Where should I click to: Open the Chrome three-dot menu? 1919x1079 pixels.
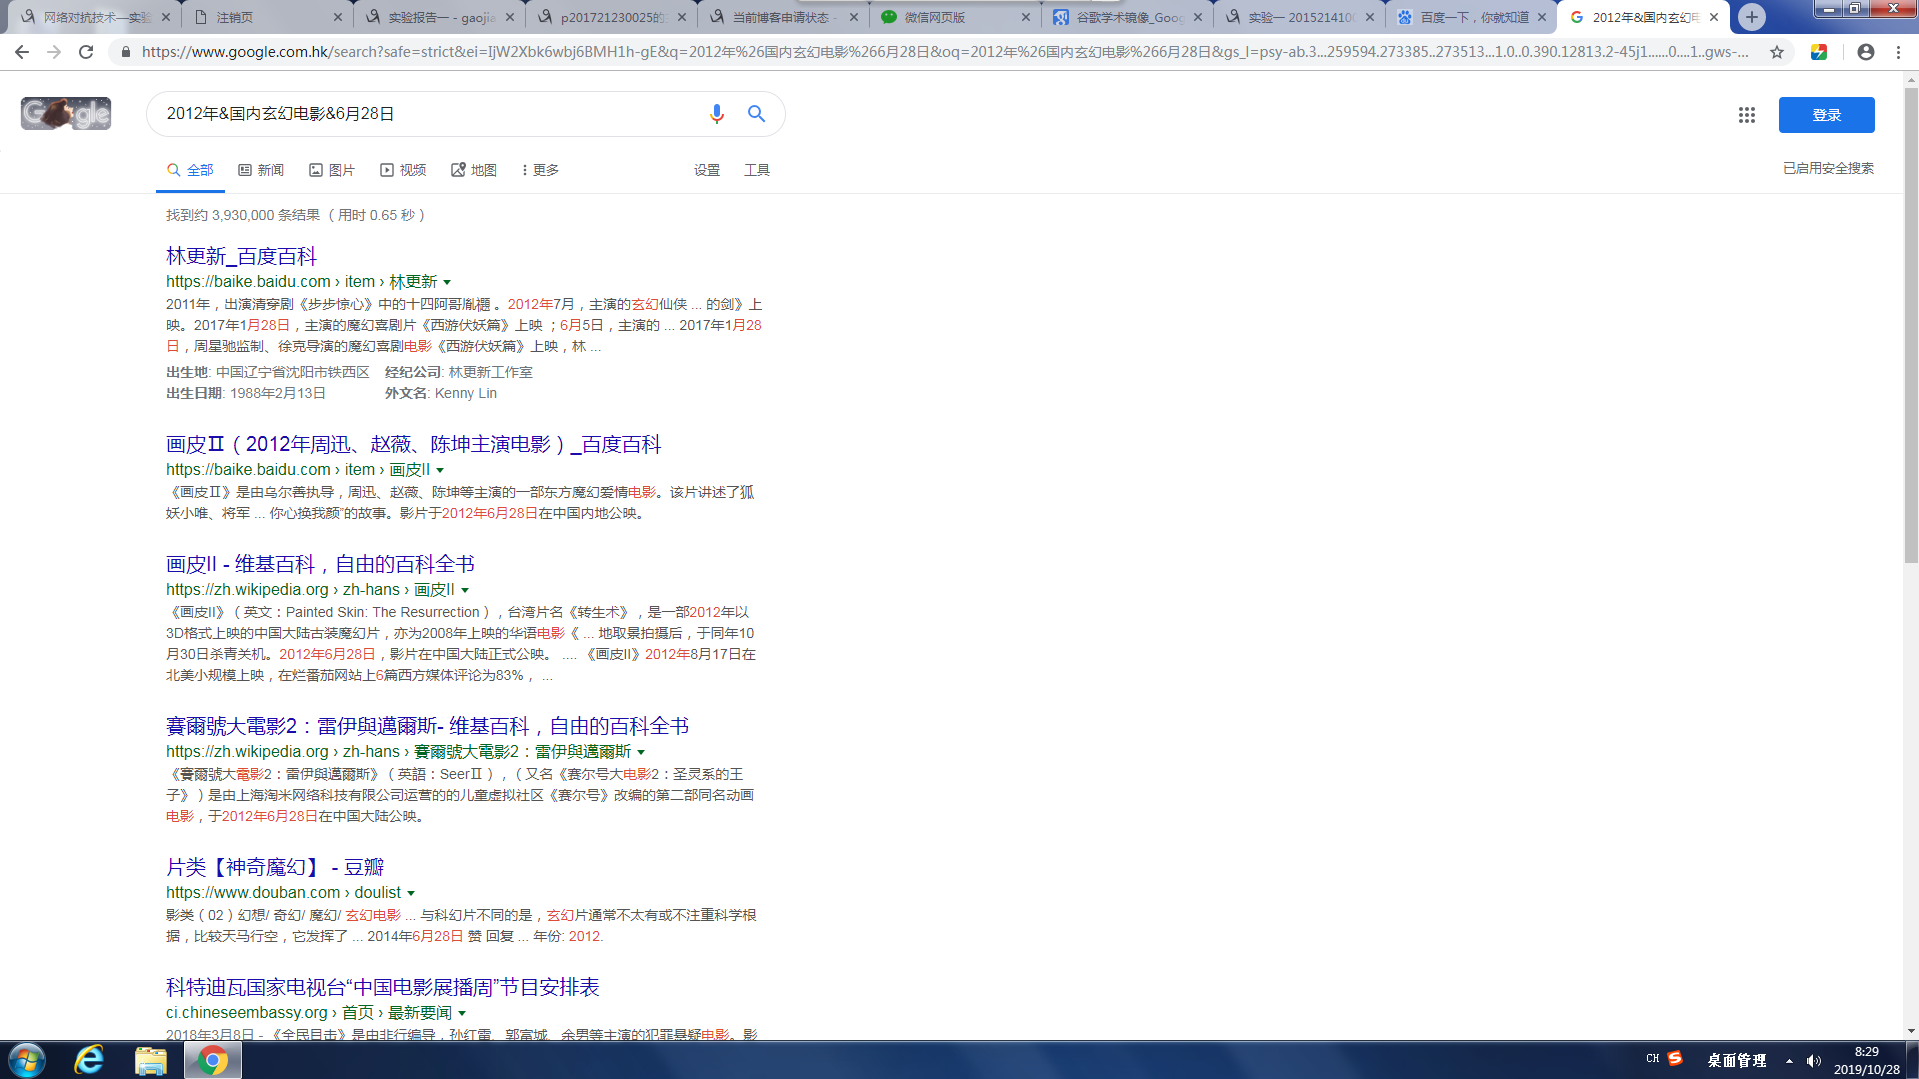point(1898,52)
